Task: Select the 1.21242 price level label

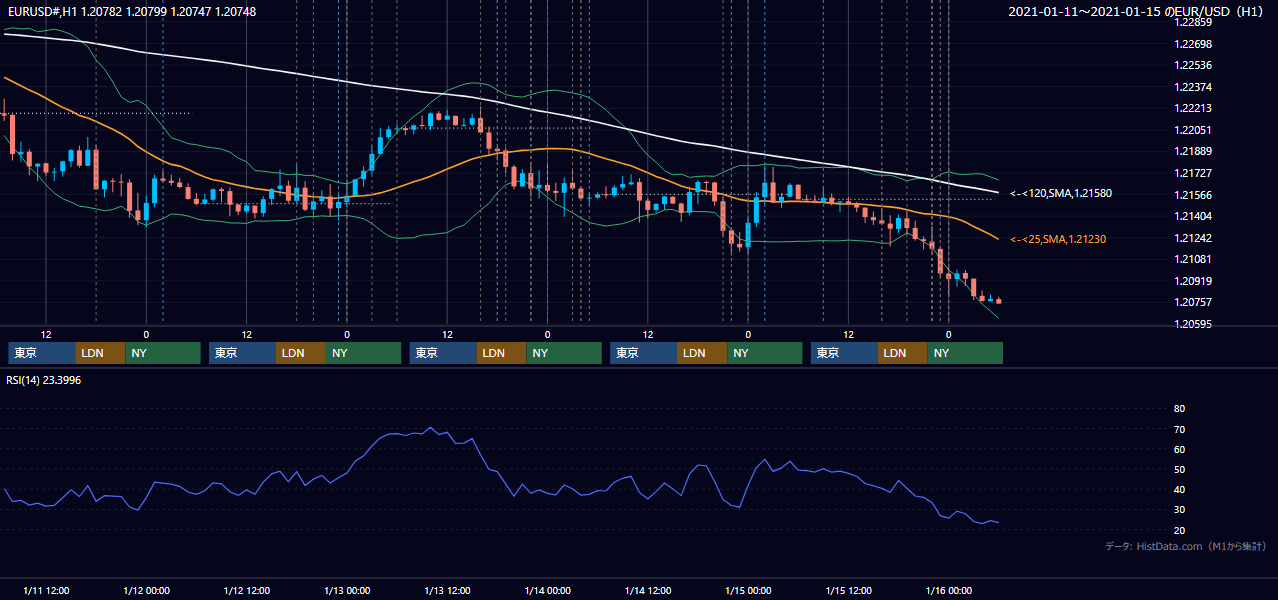Action: 1194,238
